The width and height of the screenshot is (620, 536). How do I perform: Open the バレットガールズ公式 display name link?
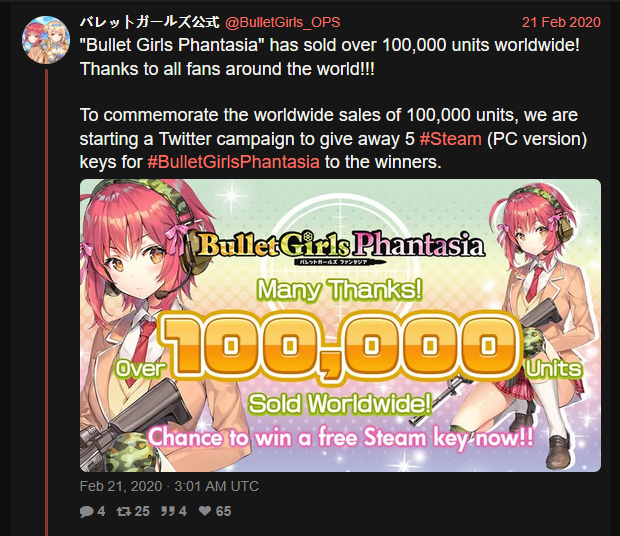click(149, 22)
